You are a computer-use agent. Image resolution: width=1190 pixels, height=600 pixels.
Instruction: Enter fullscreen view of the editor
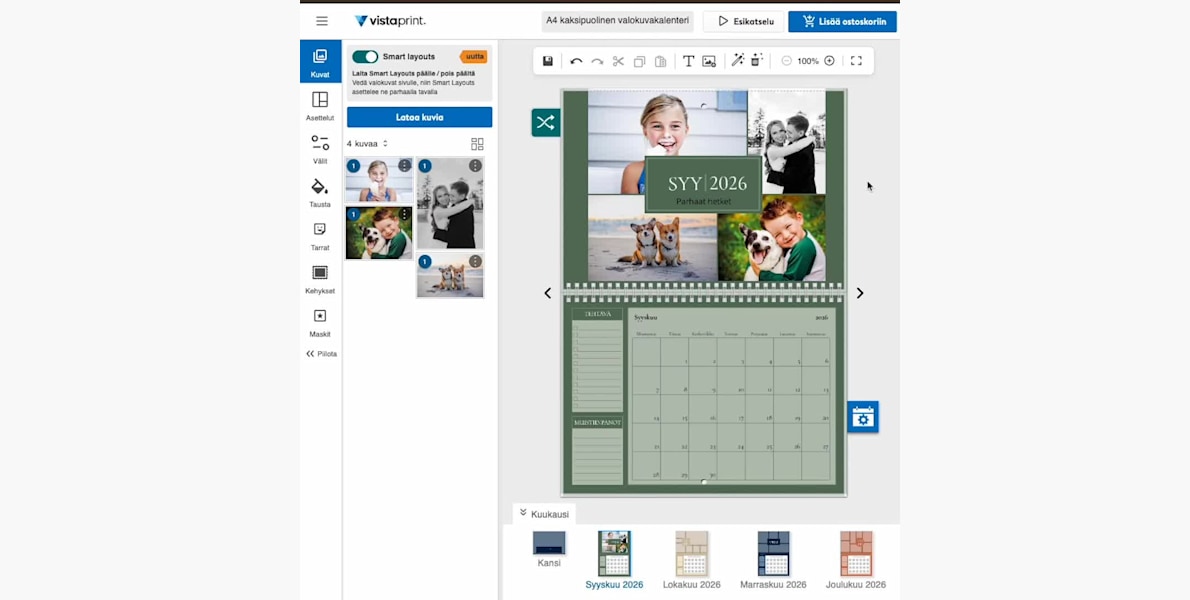(856, 61)
